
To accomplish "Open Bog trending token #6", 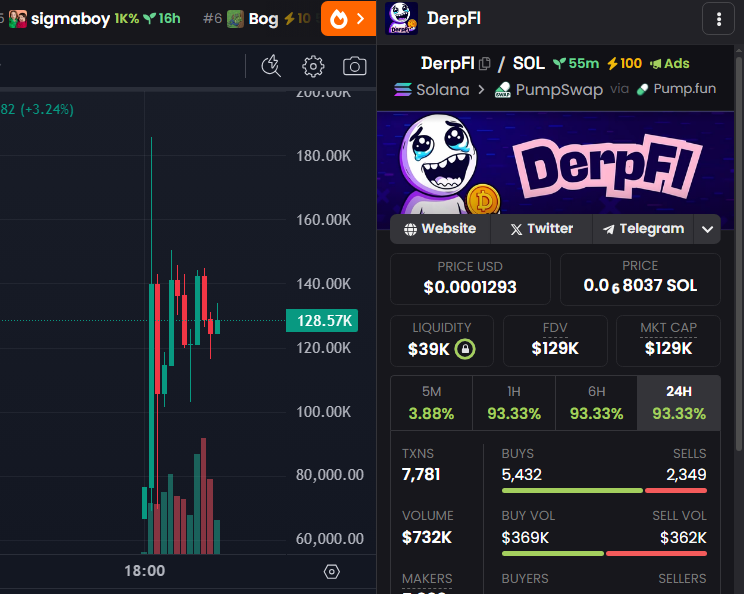I will click(257, 19).
